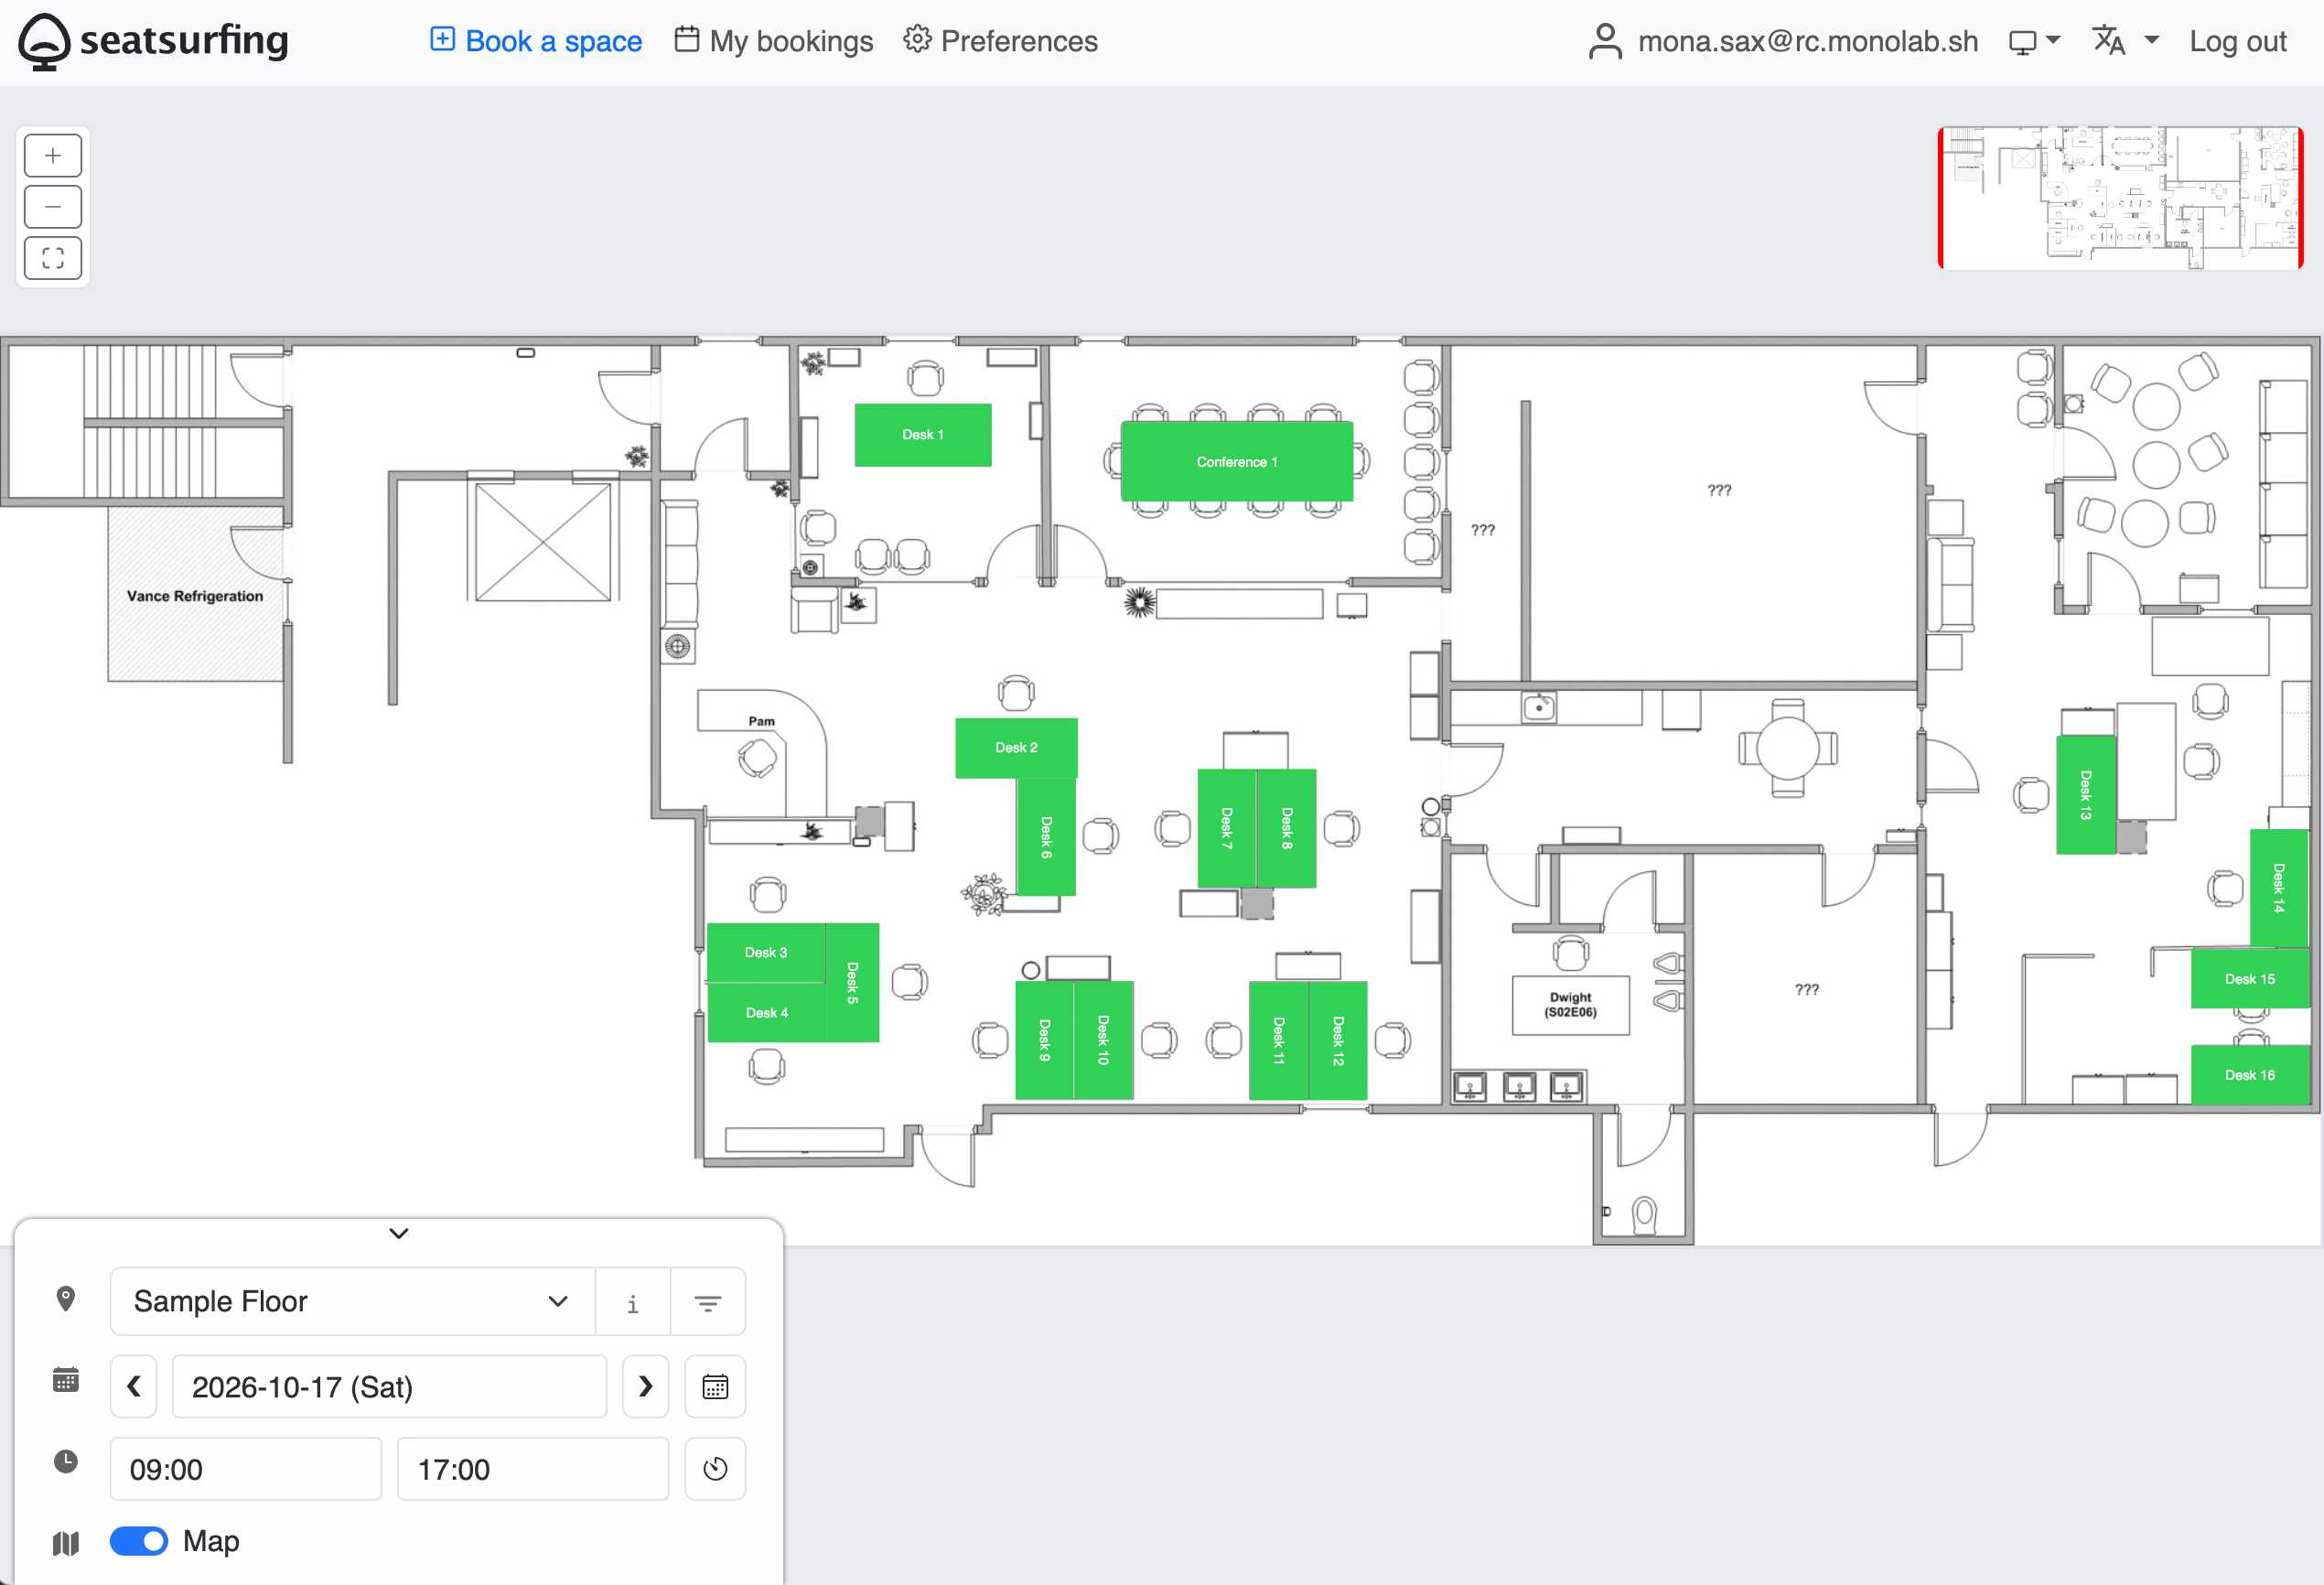Open the display theme dropdown
Viewport: 2324px width, 1585px height.
click(x=2035, y=41)
